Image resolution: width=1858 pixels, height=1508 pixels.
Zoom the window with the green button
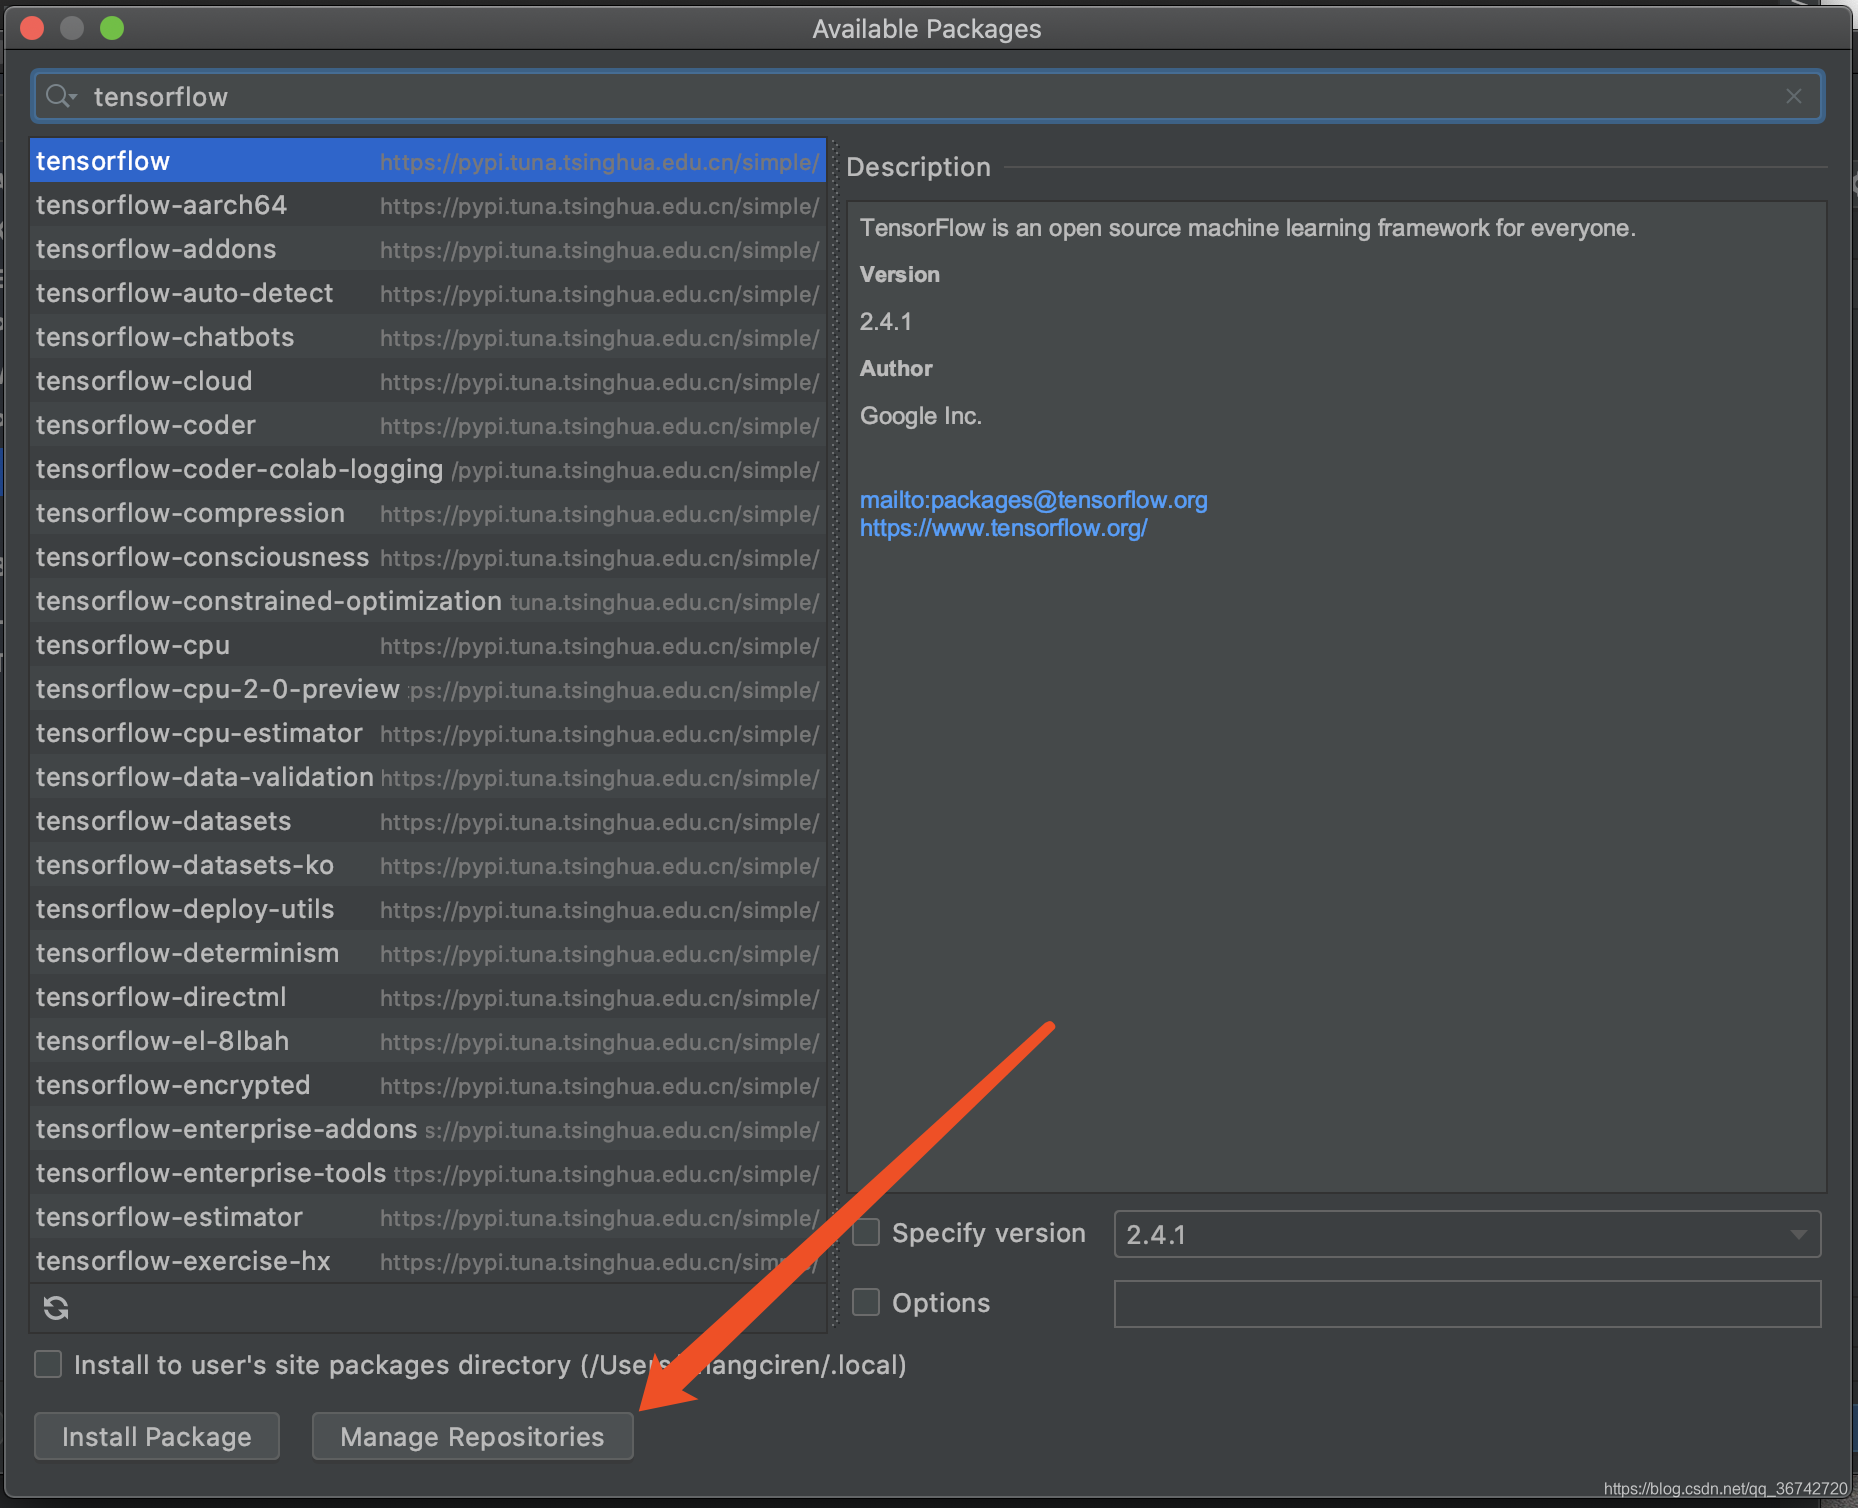pyautogui.click(x=112, y=28)
